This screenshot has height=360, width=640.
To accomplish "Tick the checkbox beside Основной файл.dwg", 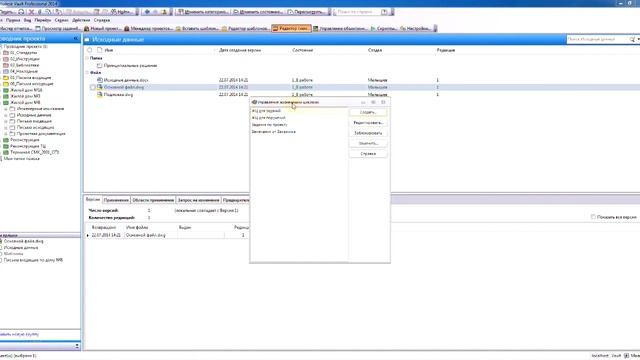I will [93, 87].
